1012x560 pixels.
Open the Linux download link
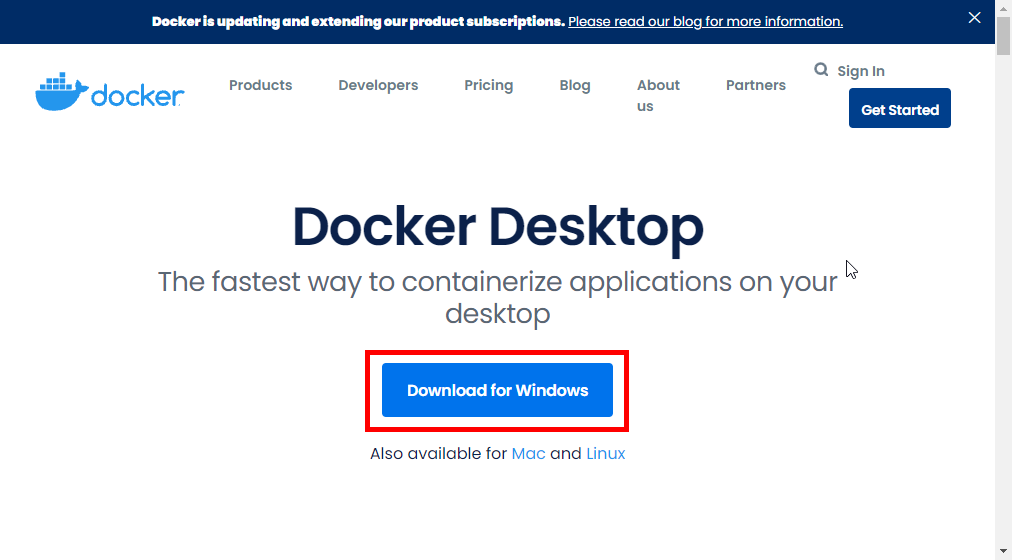tap(605, 454)
